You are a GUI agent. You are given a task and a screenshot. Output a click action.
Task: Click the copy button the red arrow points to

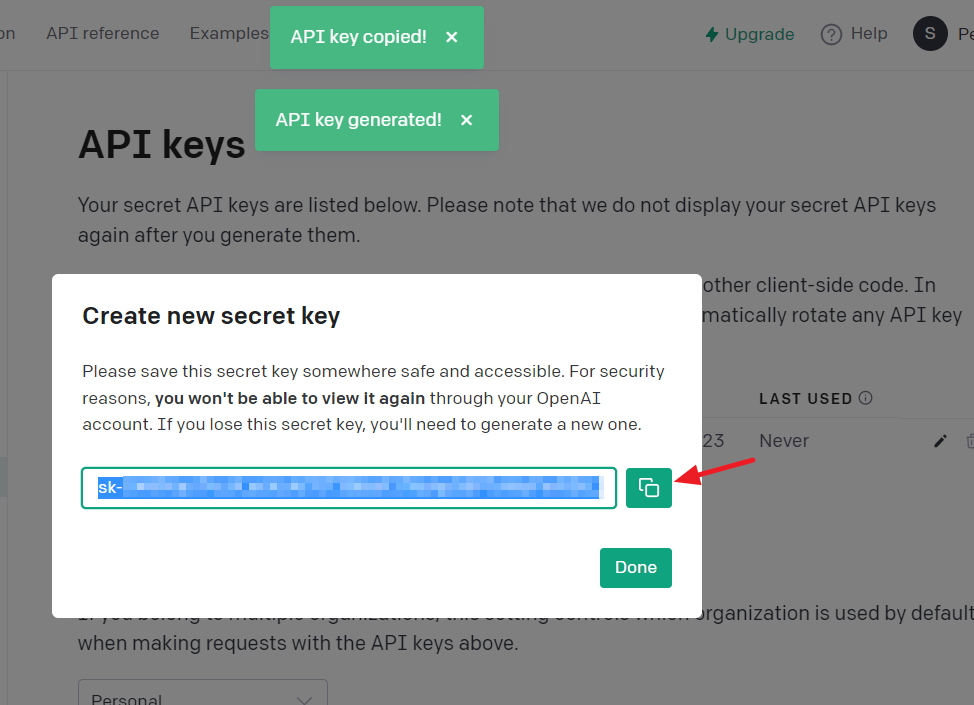648,488
